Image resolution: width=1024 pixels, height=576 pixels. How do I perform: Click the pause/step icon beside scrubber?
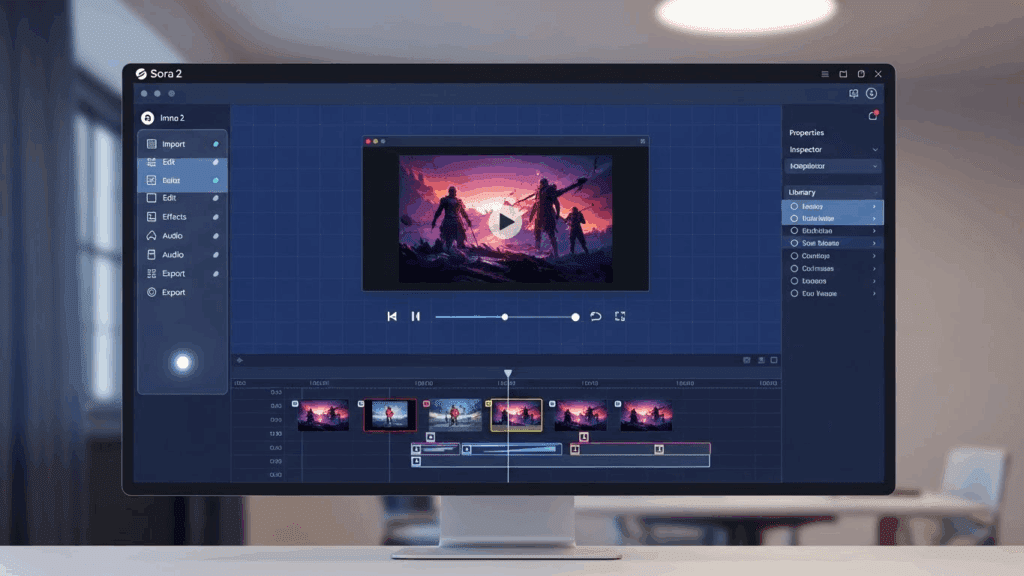(416, 316)
